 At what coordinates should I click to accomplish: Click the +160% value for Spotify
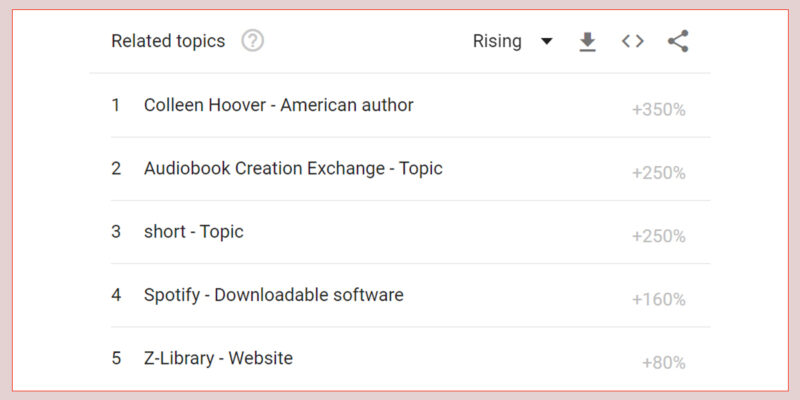click(x=659, y=299)
